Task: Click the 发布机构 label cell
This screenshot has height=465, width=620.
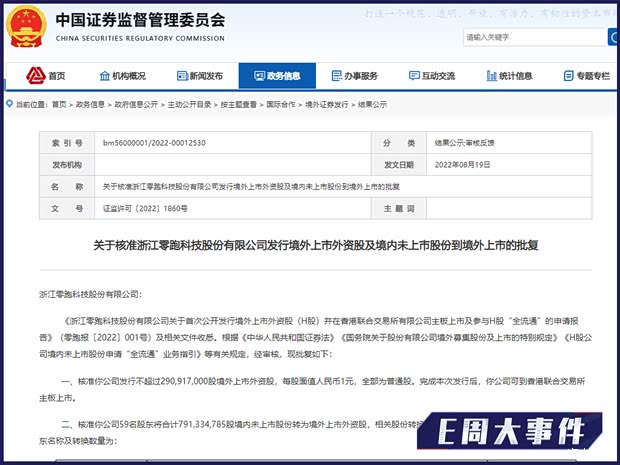Action: (x=67, y=165)
